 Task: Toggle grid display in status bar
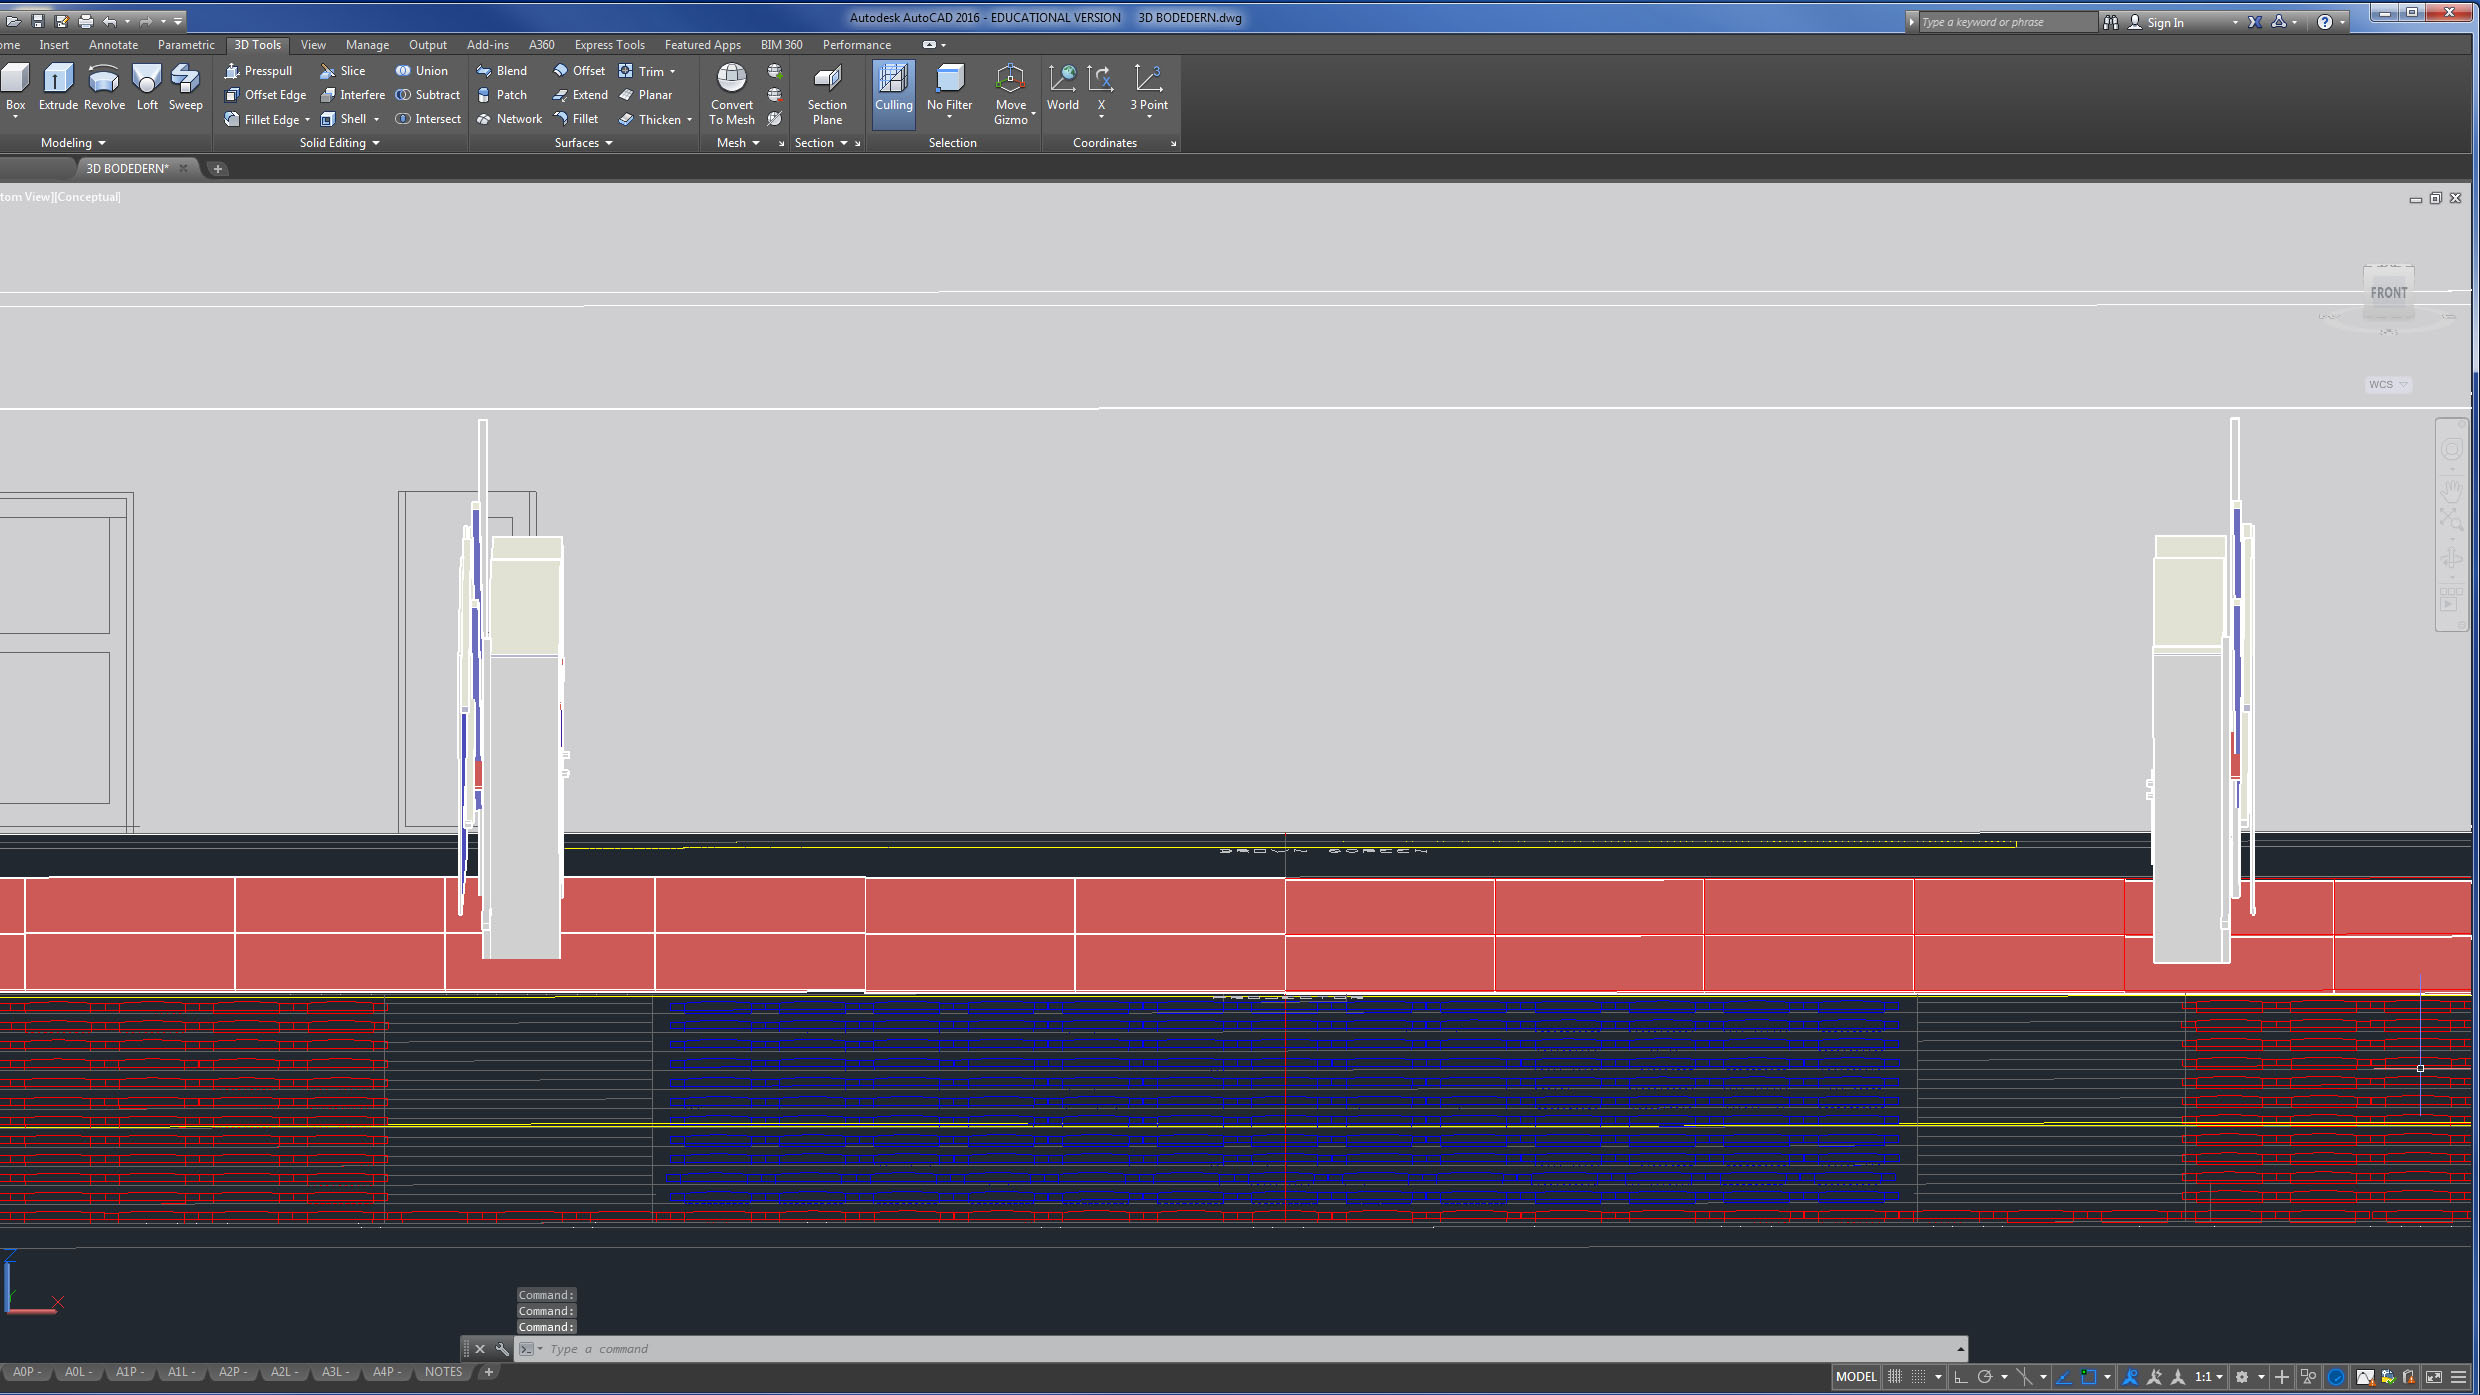[1894, 1377]
